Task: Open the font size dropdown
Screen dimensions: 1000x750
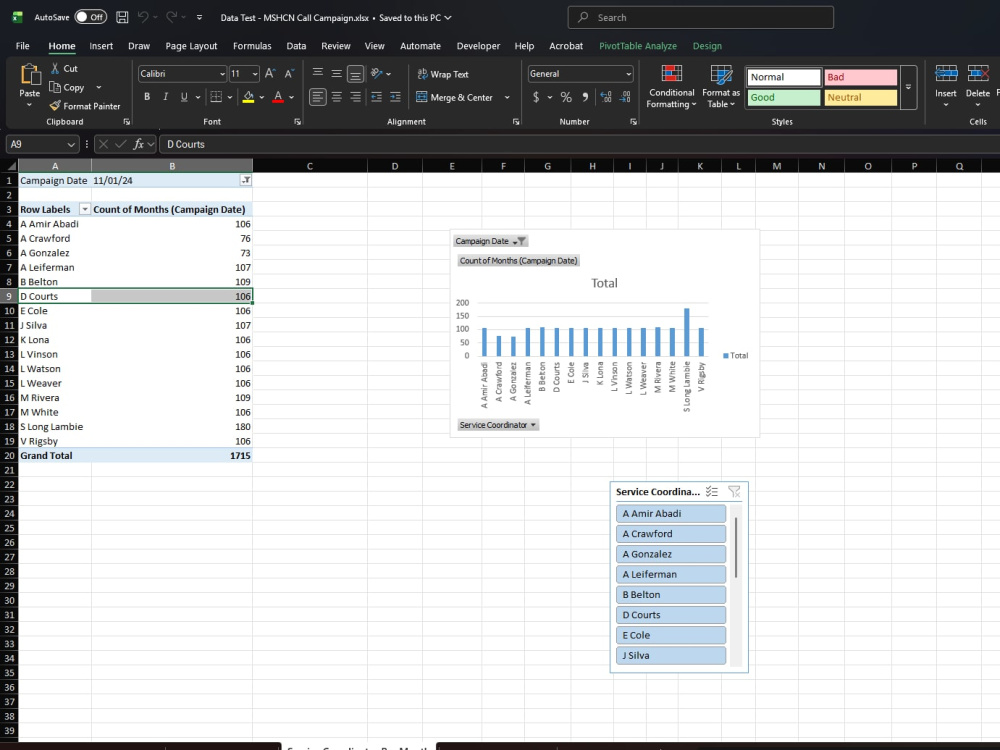Action: [255, 74]
